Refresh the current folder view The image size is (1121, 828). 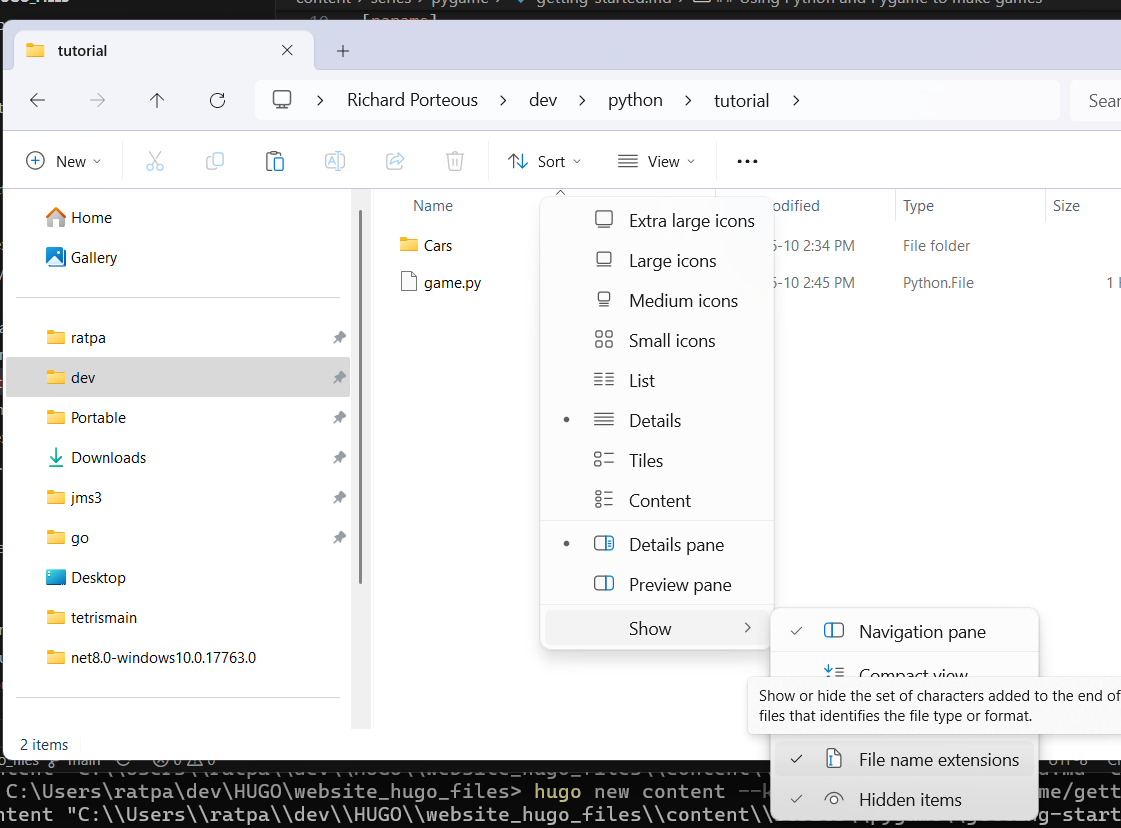pyautogui.click(x=217, y=100)
